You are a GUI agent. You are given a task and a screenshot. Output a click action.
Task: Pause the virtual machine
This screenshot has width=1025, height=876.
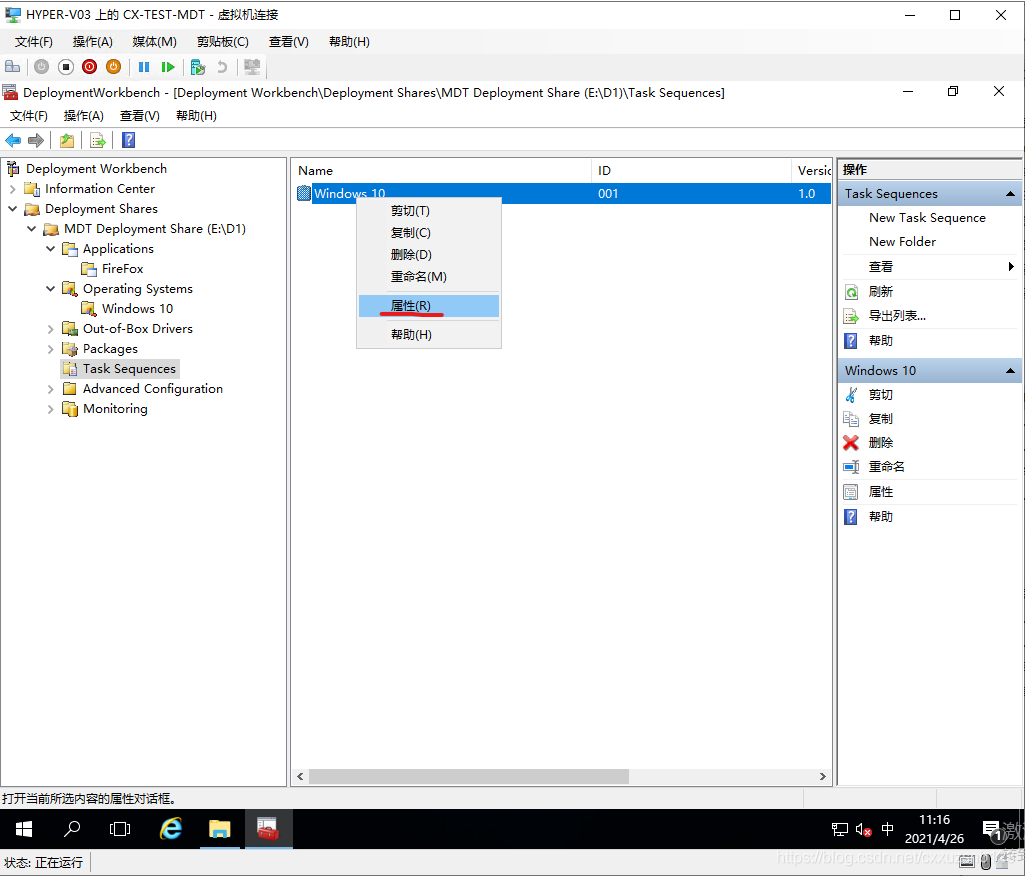pyautogui.click(x=144, y=67)
